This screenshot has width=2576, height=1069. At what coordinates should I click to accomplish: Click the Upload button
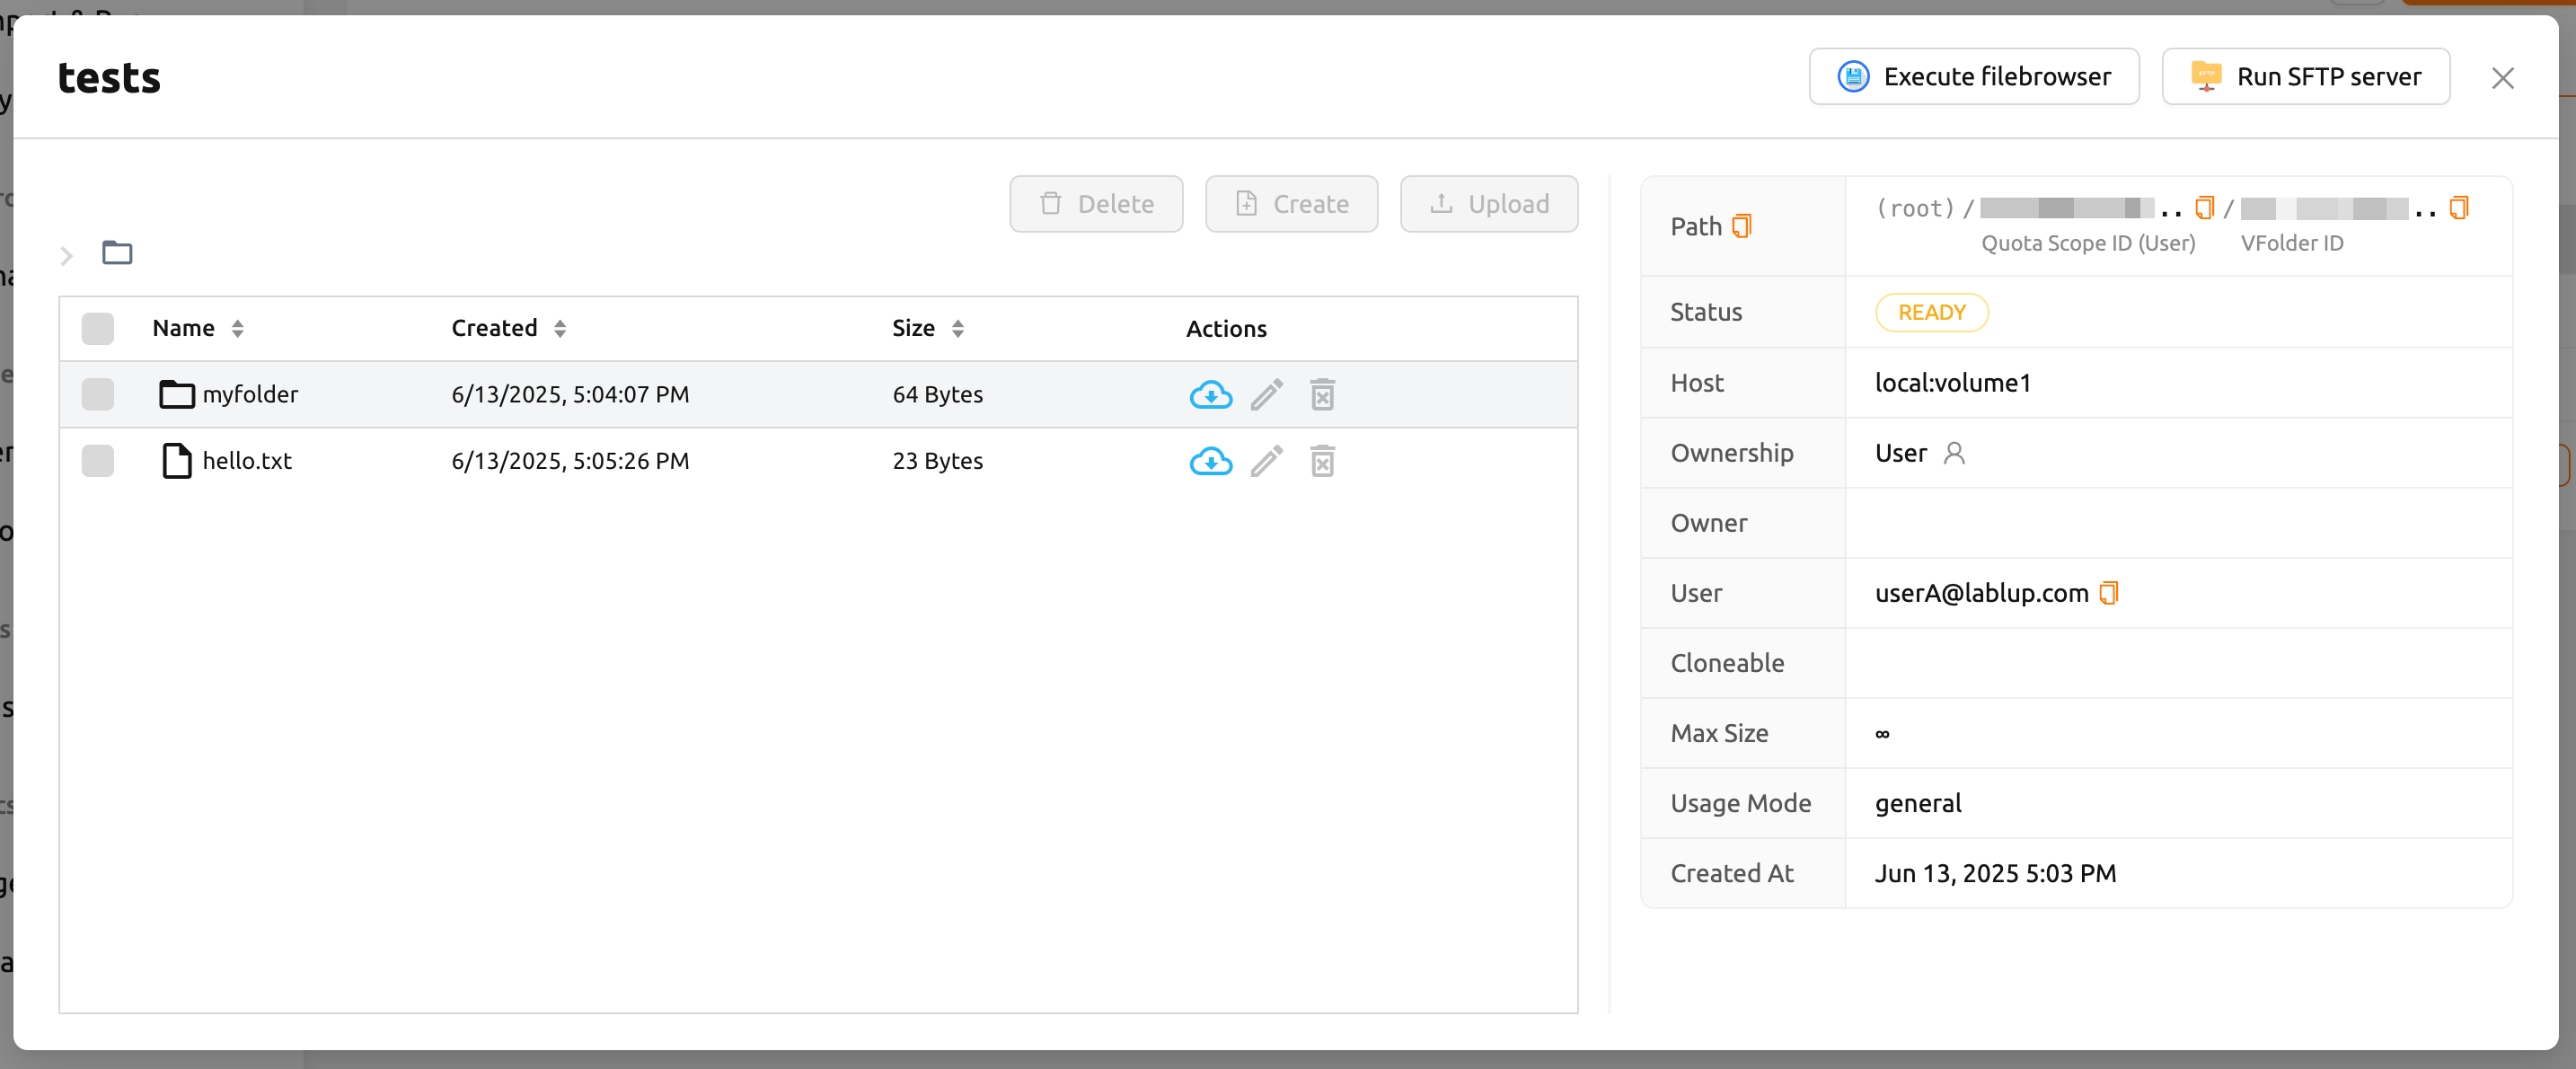(1488, 204)
